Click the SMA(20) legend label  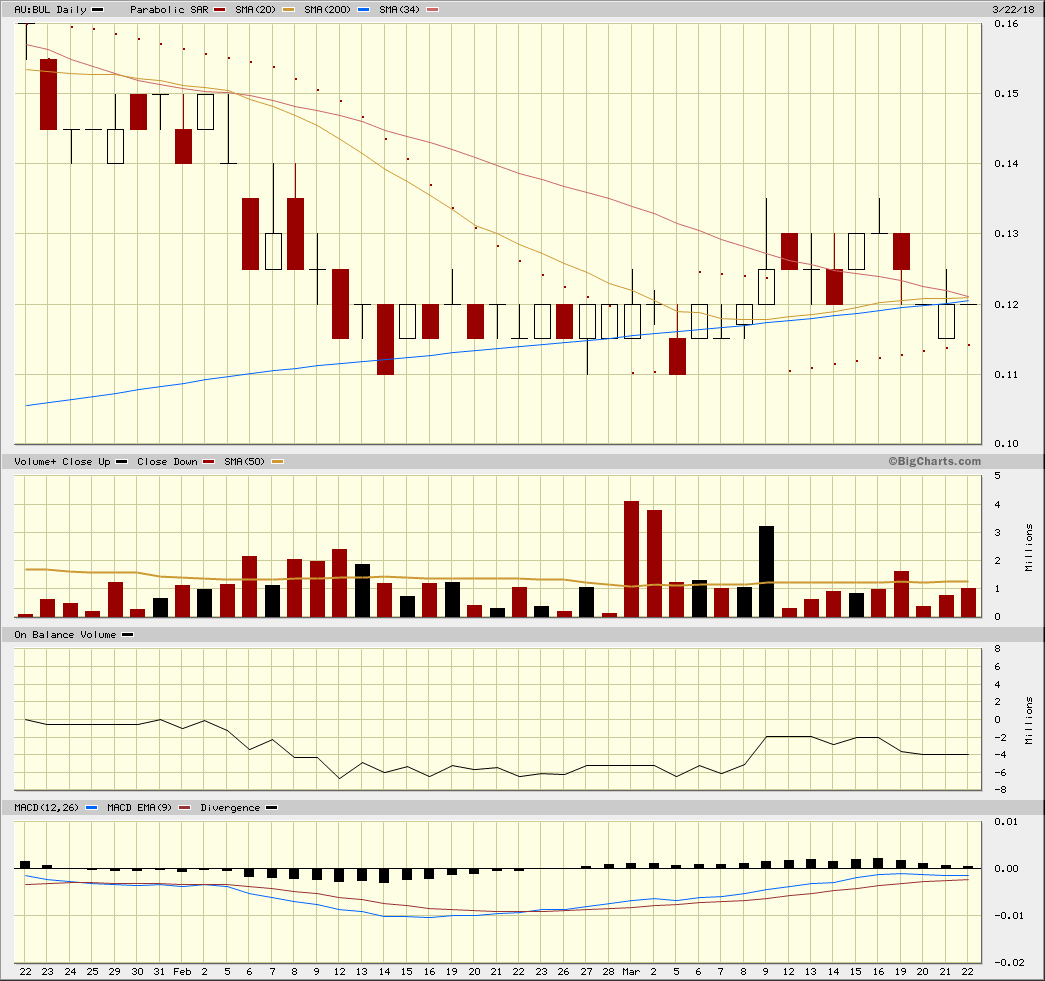[255, 10]
